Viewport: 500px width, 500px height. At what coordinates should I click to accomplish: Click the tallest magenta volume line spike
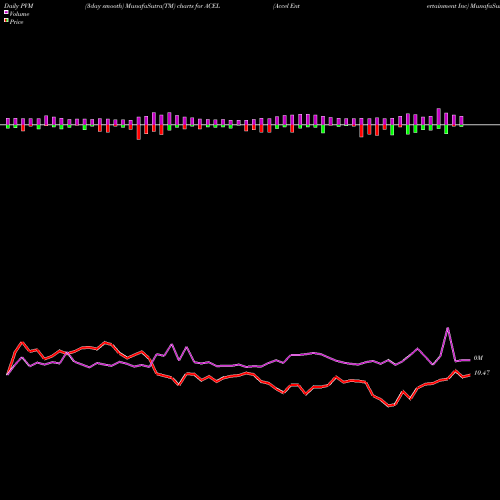tap(448, 328)
